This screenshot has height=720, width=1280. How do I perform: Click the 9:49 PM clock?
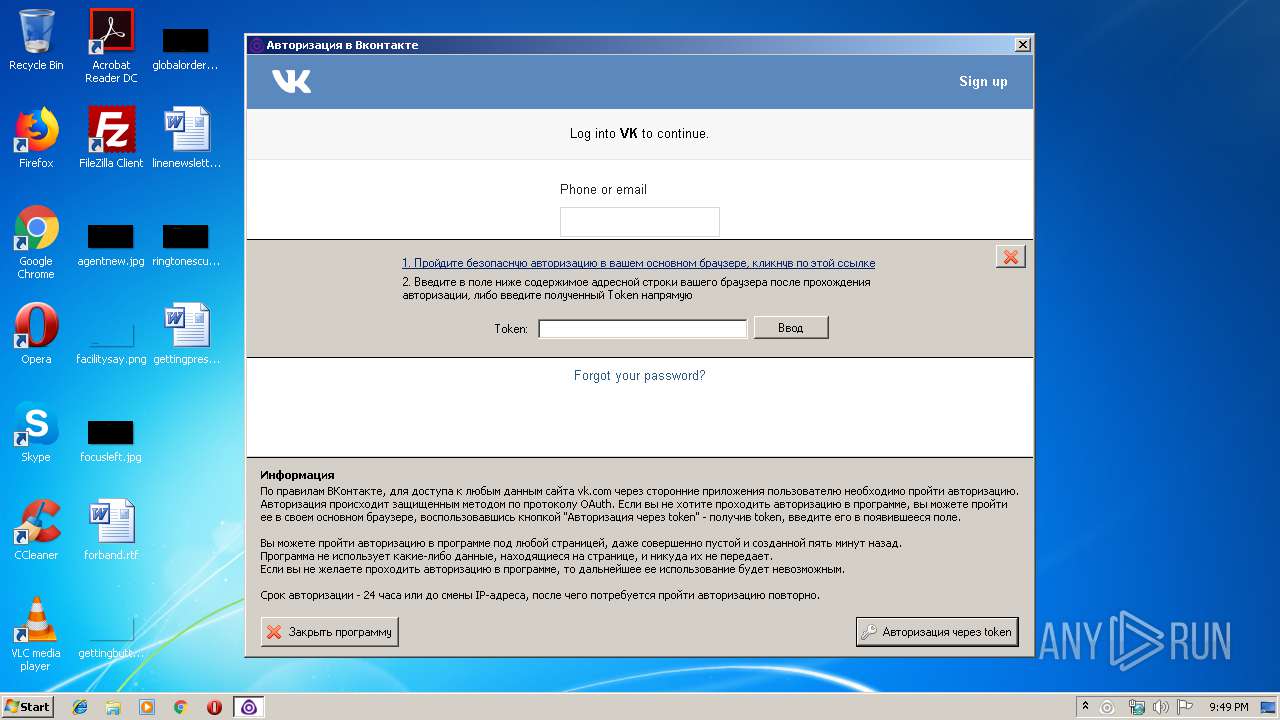click(1228, 707)
